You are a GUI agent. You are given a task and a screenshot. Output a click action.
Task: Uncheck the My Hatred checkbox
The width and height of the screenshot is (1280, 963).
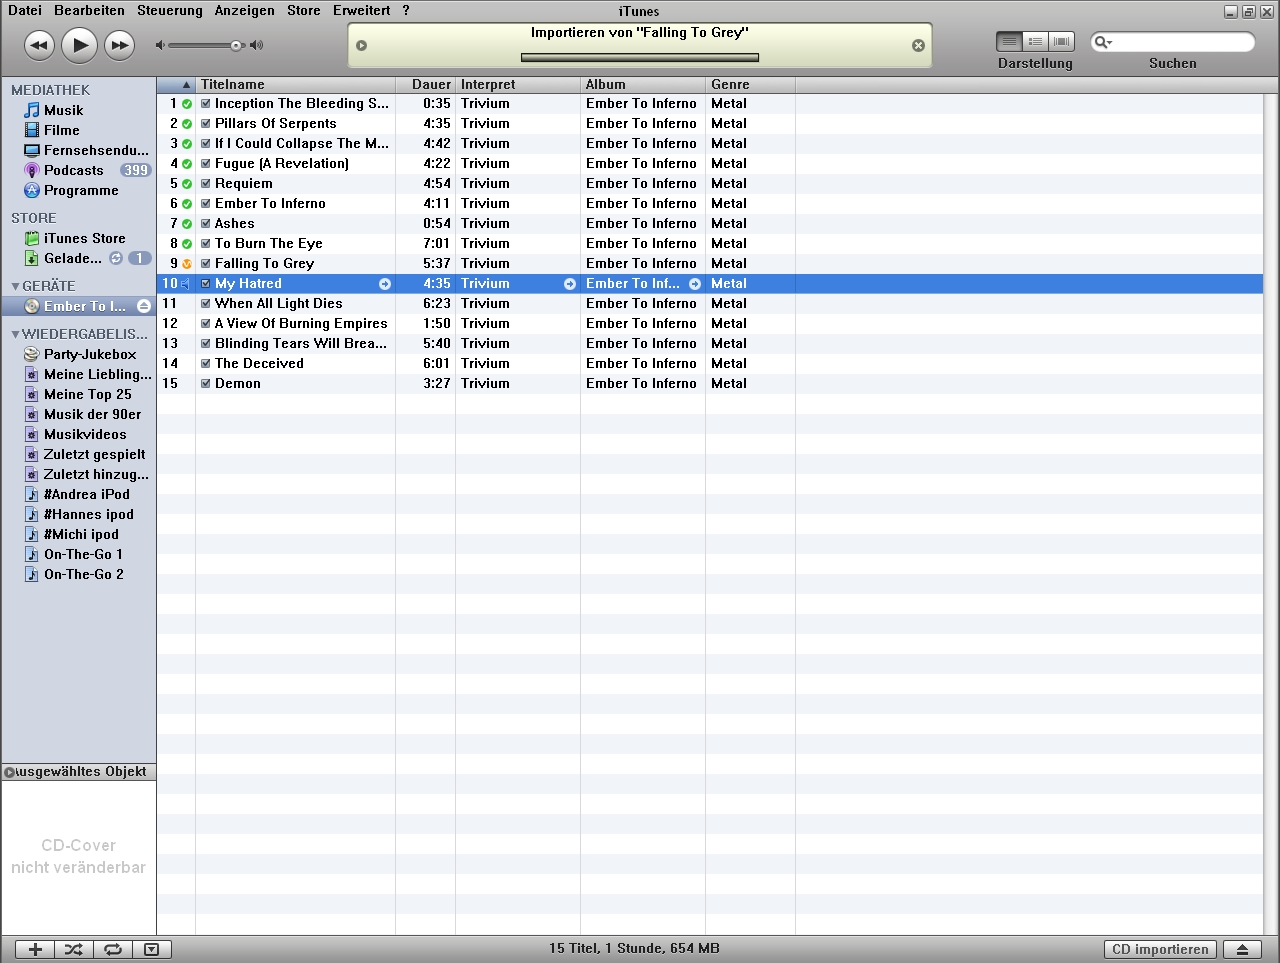[206, 283]
